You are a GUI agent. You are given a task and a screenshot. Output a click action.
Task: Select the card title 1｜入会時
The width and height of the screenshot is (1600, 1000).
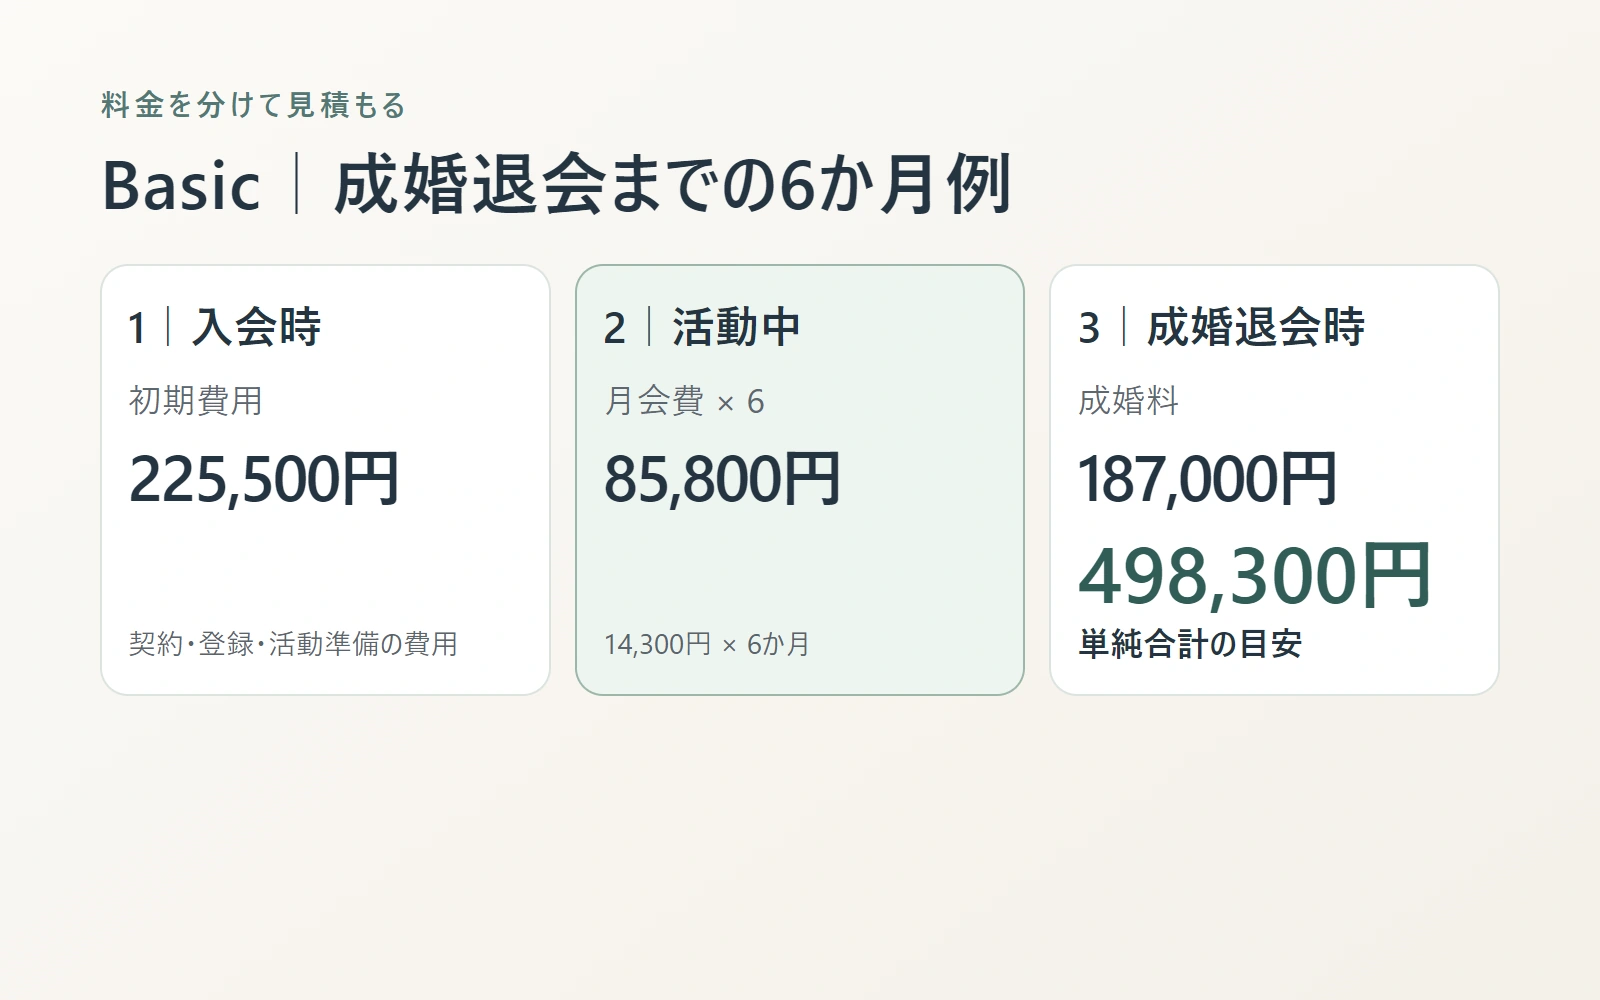point(225,327)
